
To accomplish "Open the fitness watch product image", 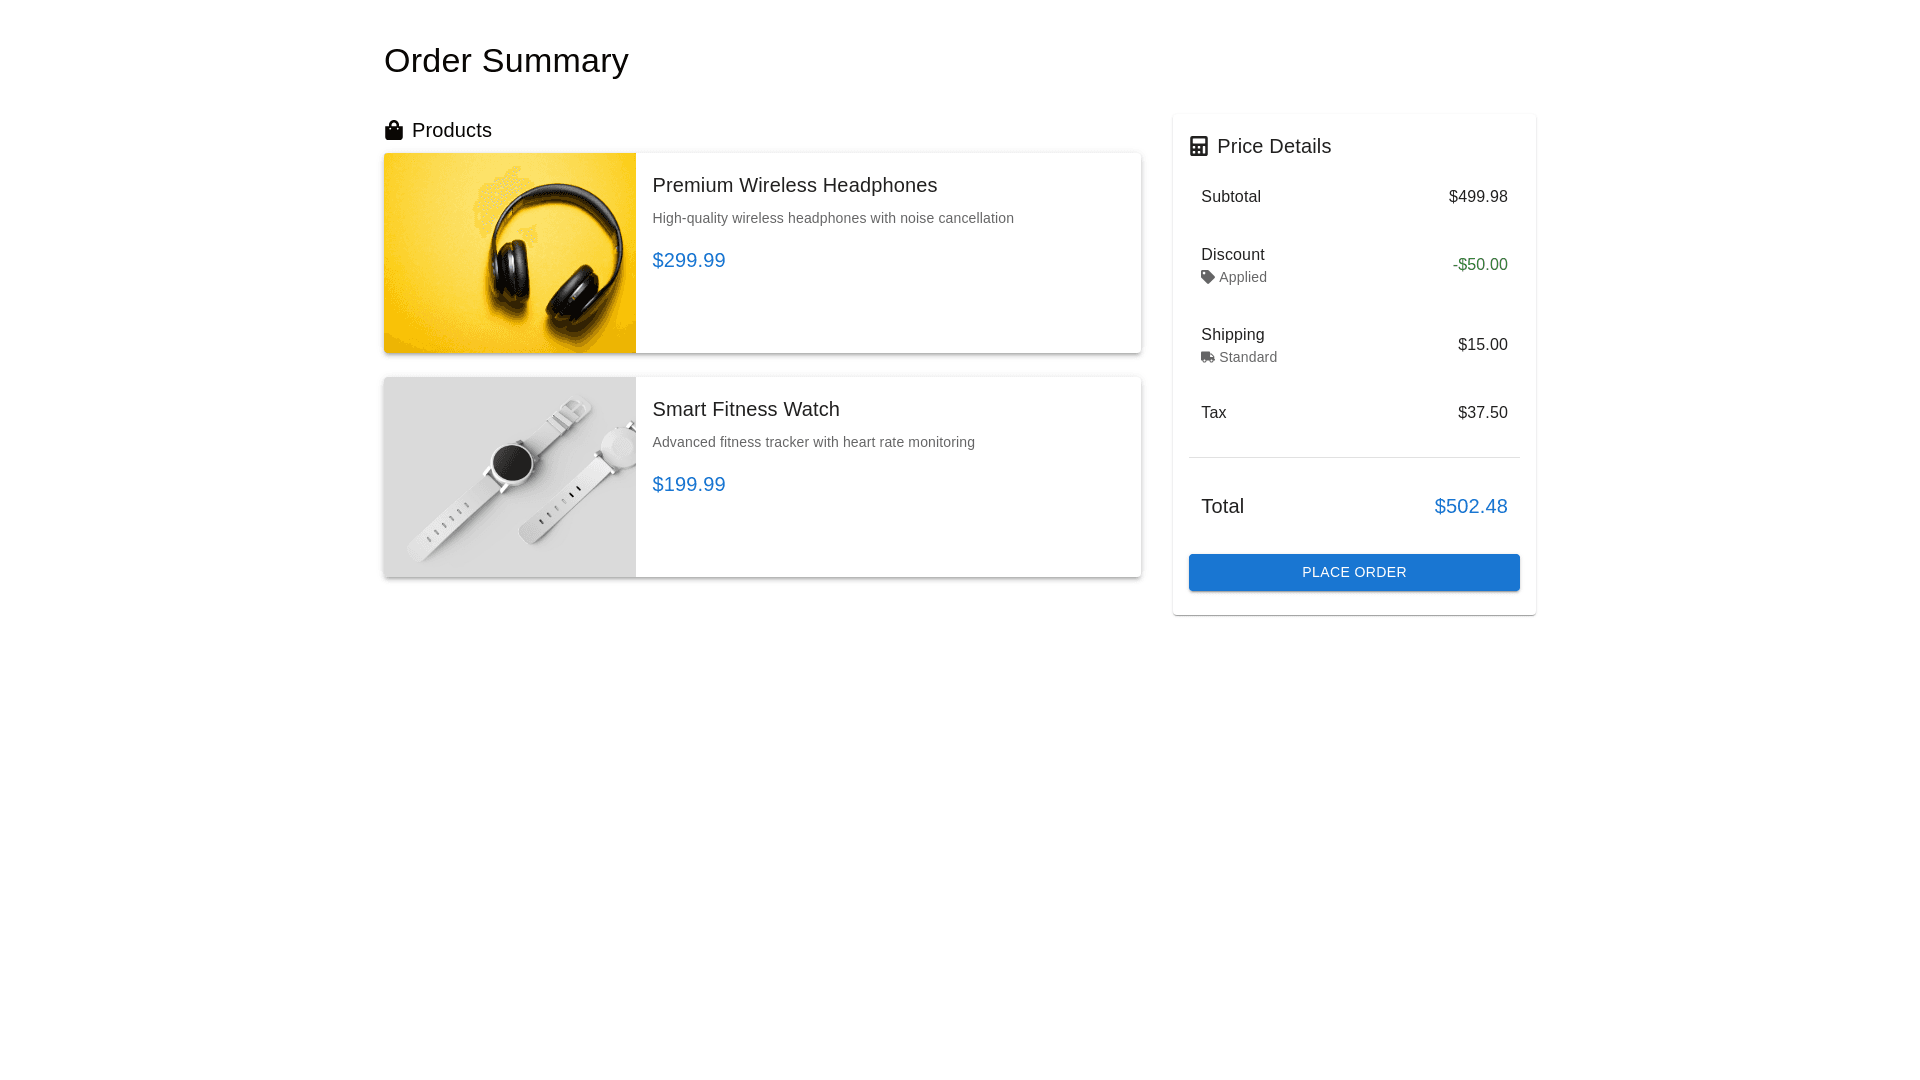I will click(510, 477).
